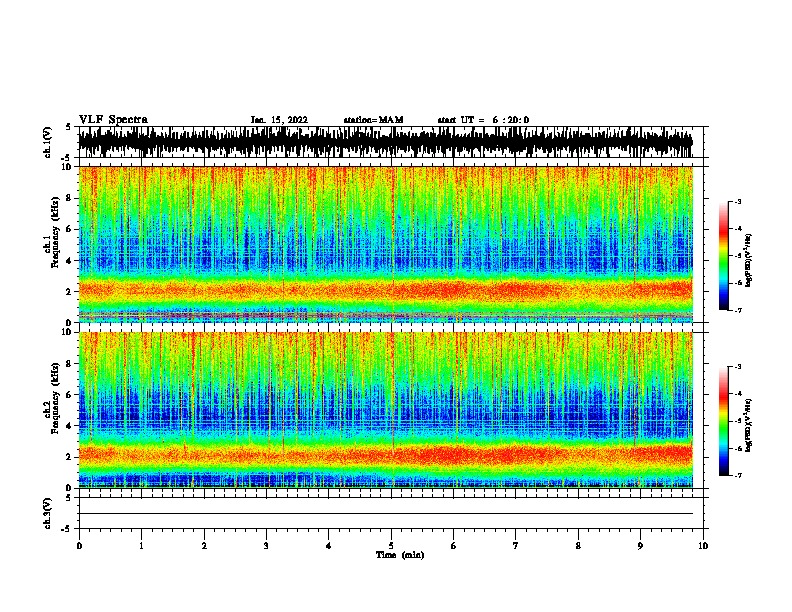The width and height of the screenshot is (792, 612).
Task: Click the "7" tick on the time axis
Action: pos(516,546)
